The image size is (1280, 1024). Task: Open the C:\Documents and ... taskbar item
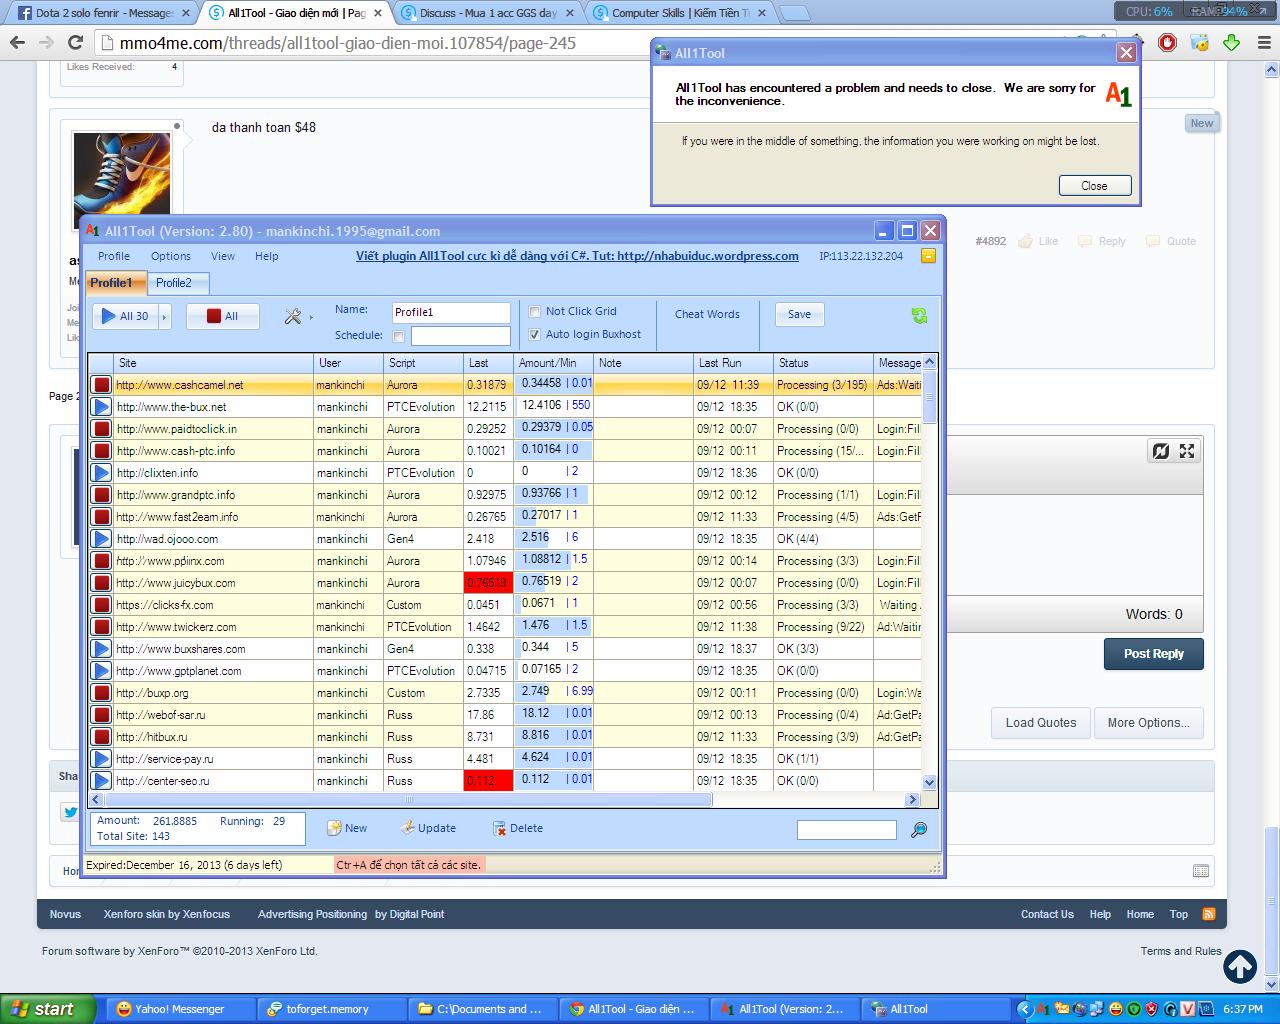tap(484, 1009)
